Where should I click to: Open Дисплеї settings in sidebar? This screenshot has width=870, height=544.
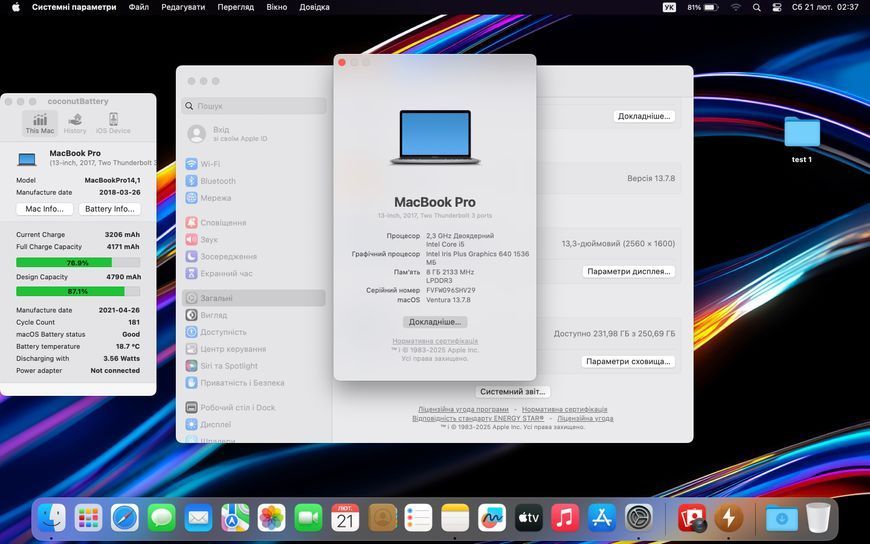click(254, 424)
